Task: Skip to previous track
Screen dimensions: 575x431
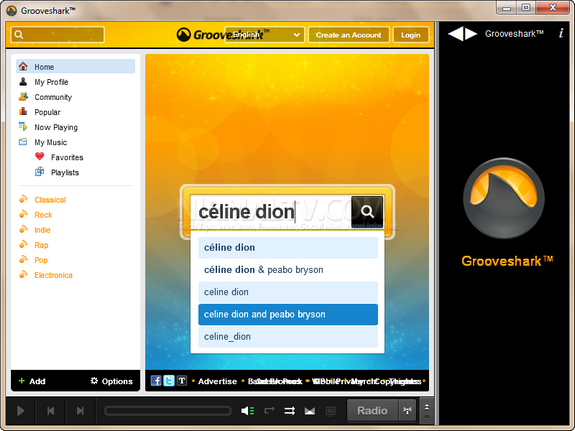Action: [x=51, y=411]
